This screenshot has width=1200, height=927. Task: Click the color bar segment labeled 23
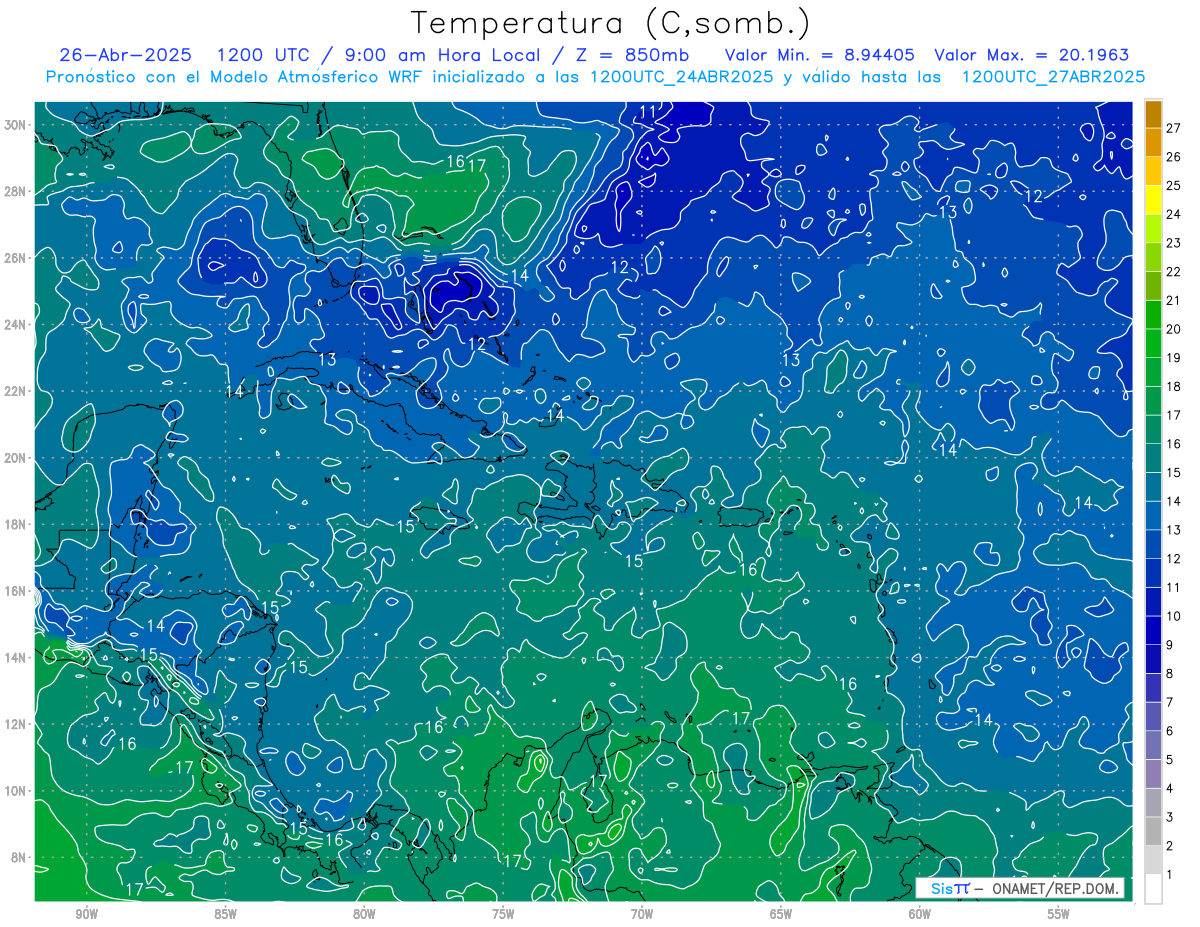[x=1153, y=229]
